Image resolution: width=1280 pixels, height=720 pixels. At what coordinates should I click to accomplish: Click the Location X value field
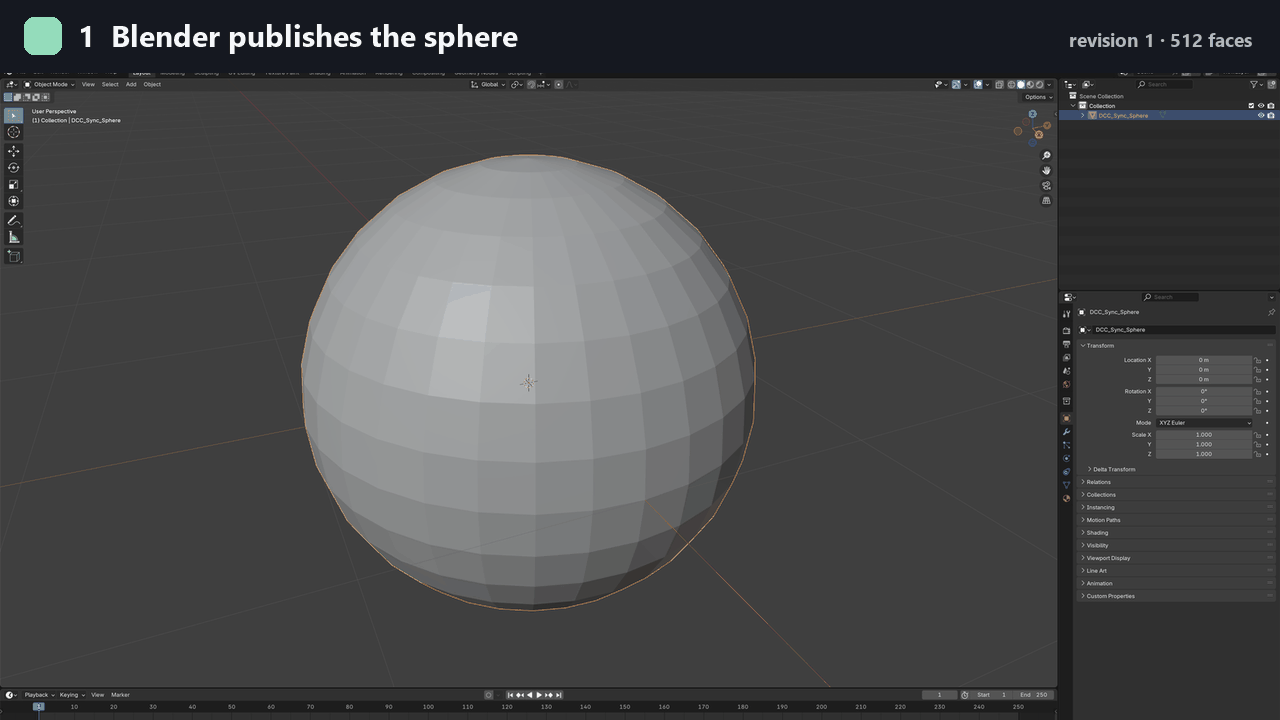[x=1204, y=360]
